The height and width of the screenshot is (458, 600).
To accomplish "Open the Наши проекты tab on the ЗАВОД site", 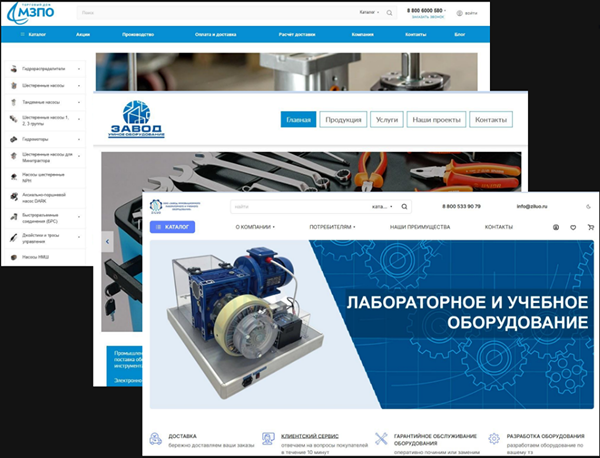I will (436, 119).
